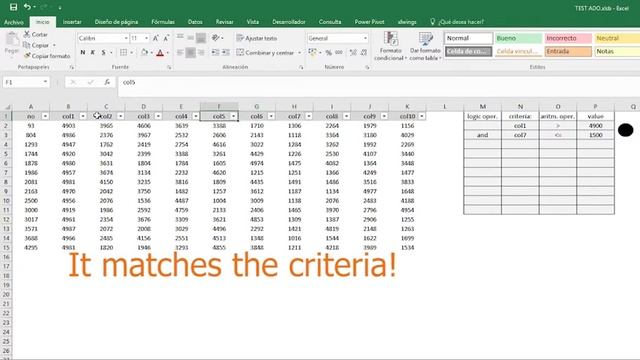Increase font size with large A icon
Screen dimensions: 640x360
(x=156, y=38)
